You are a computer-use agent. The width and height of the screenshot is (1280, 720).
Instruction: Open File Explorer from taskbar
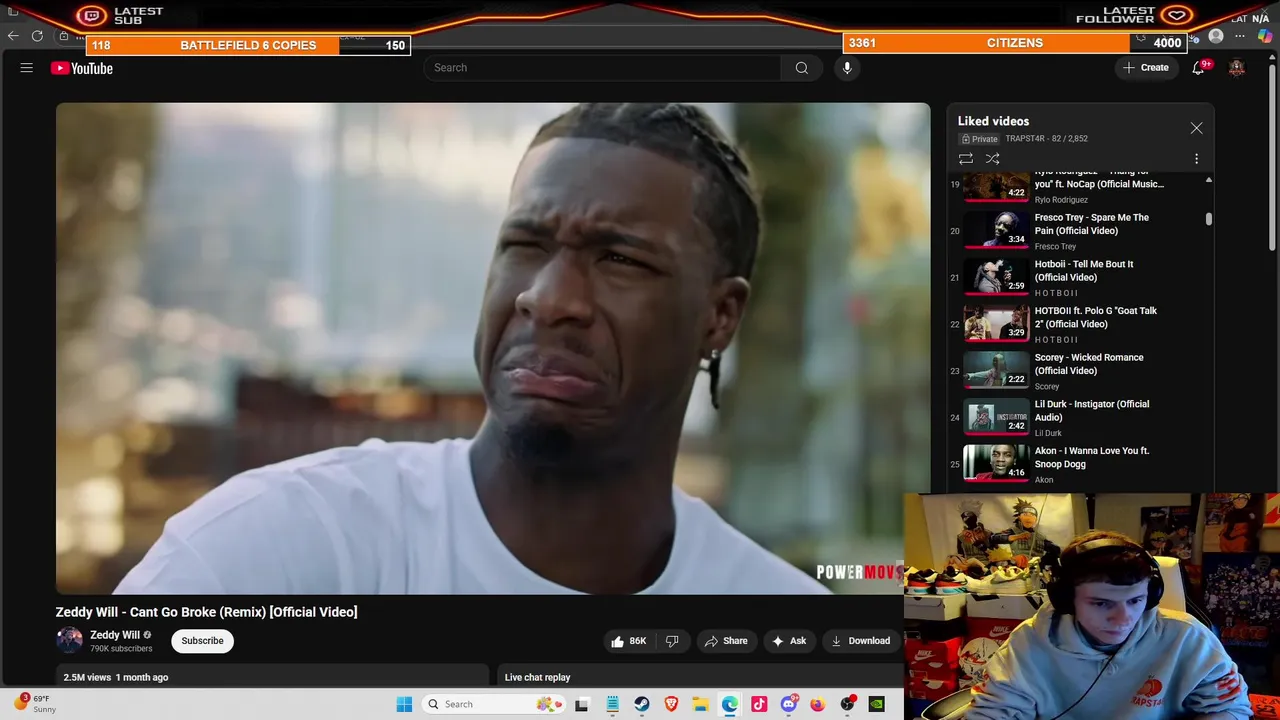click(x=701, y=704)
